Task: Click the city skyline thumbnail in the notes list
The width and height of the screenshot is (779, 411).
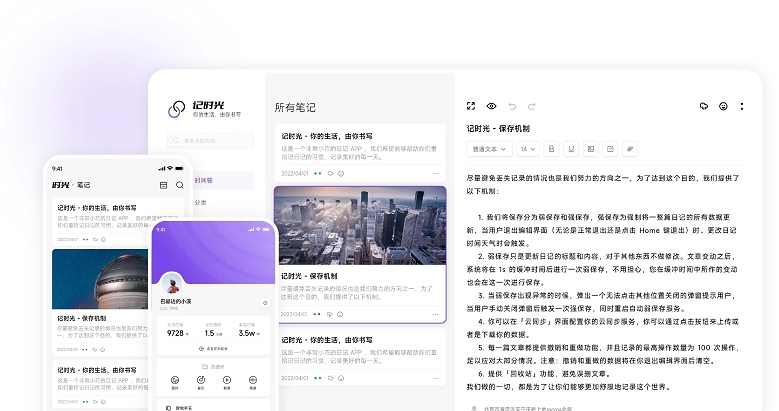Action: click(360, 225)
